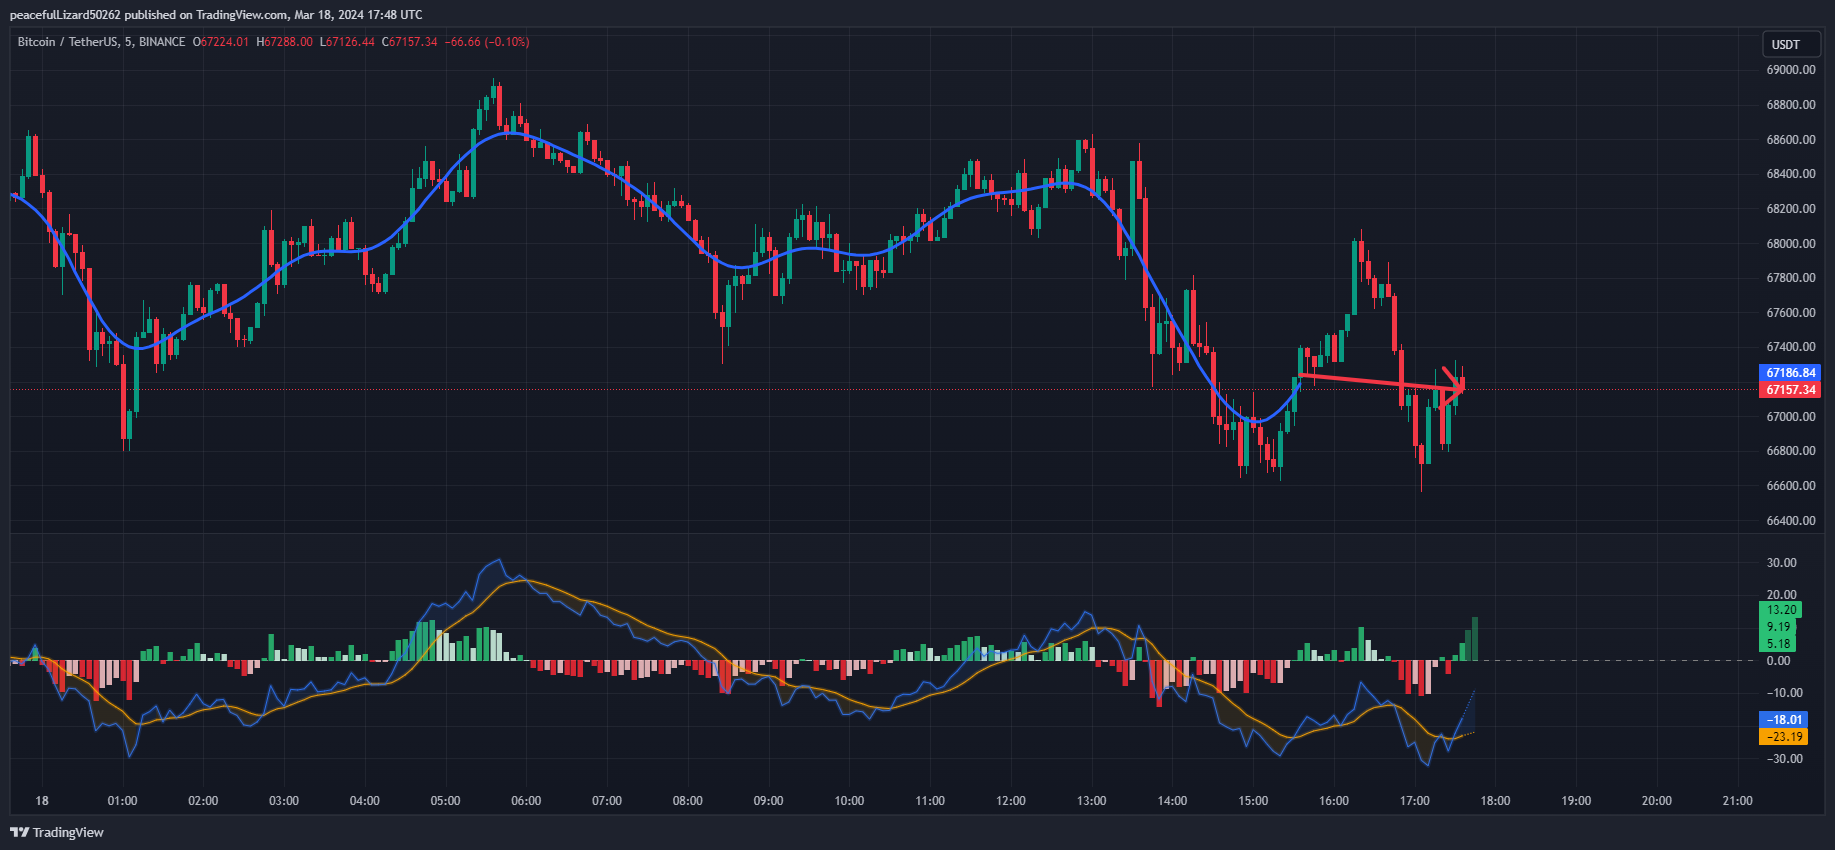This screenshot has height=850, width=1835.
Task: Click the change value -66.66 (-0.10%)
Action: 487,42
